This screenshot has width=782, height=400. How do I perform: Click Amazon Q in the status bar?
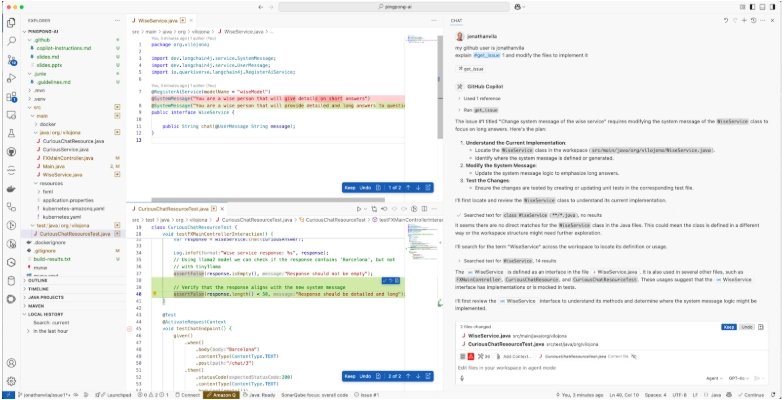point(221,395)
